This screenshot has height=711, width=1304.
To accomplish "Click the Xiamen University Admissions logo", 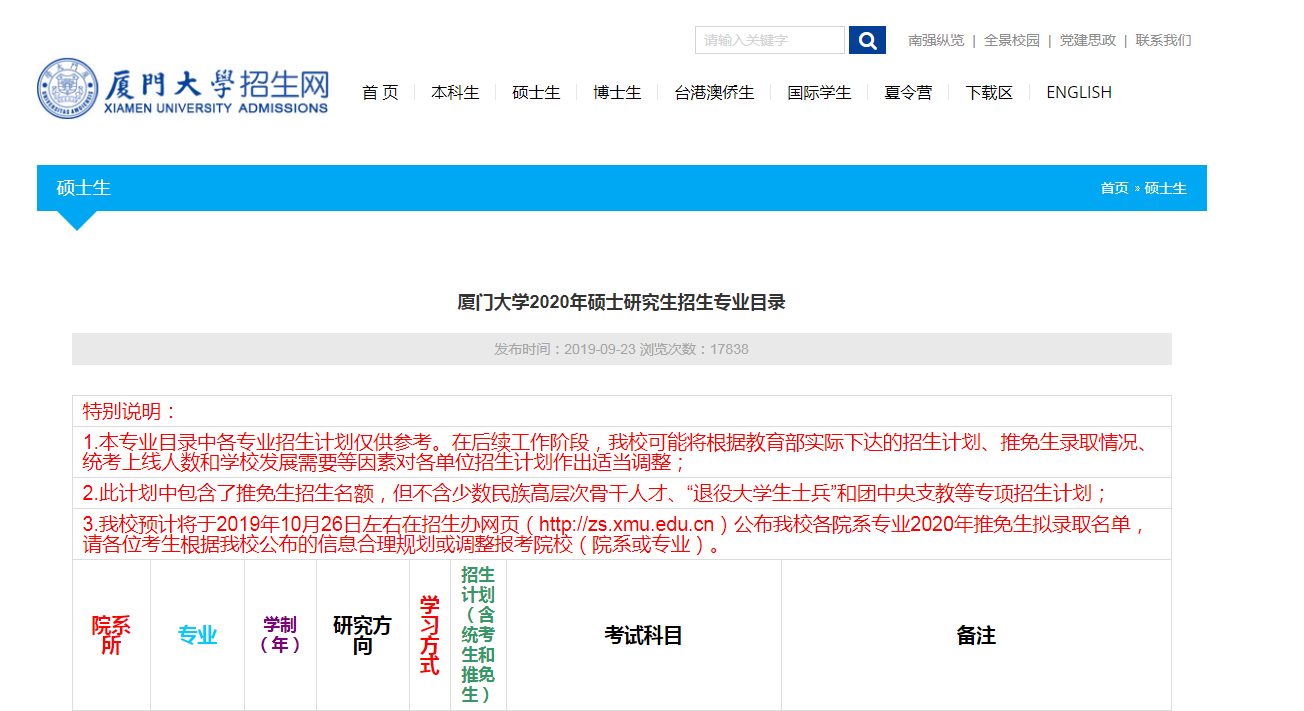I will 184,89.
